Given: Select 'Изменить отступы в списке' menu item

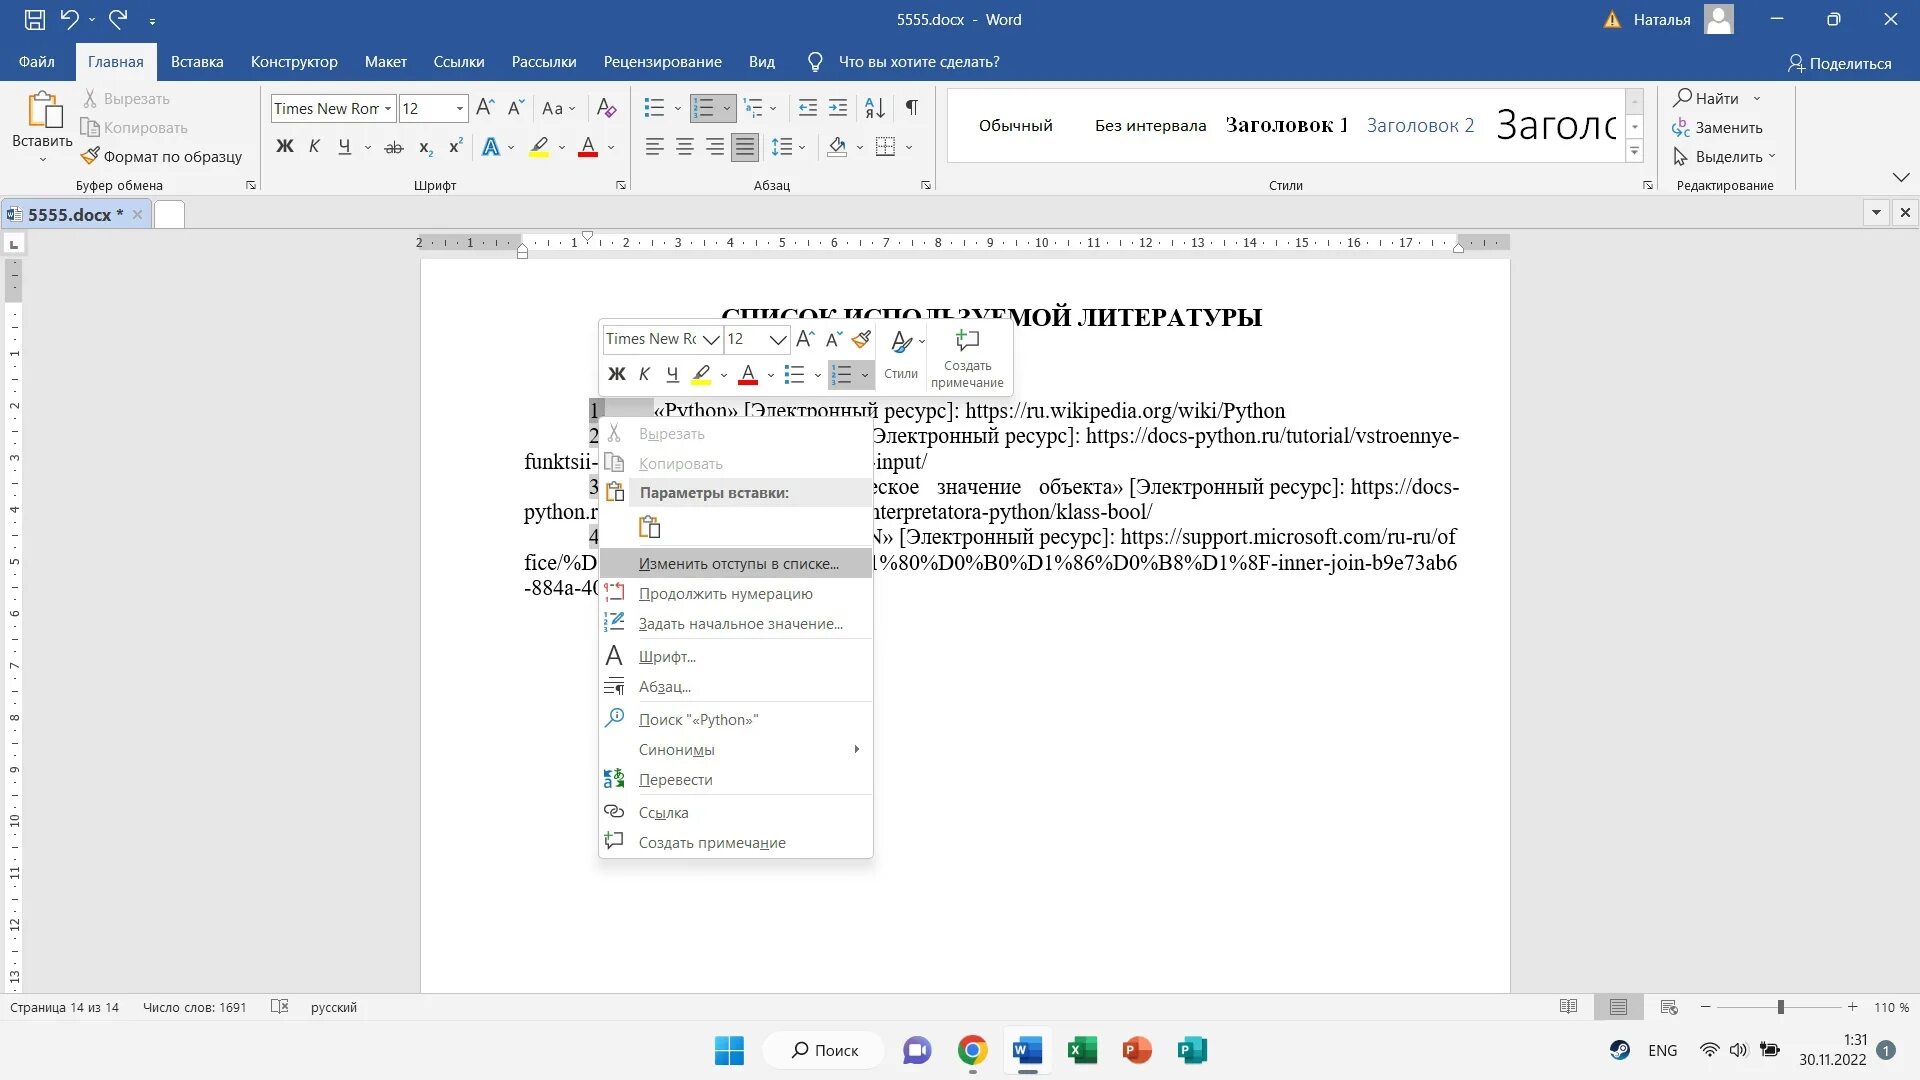Looking at the screenshot, I should click(x=737, y=563).
